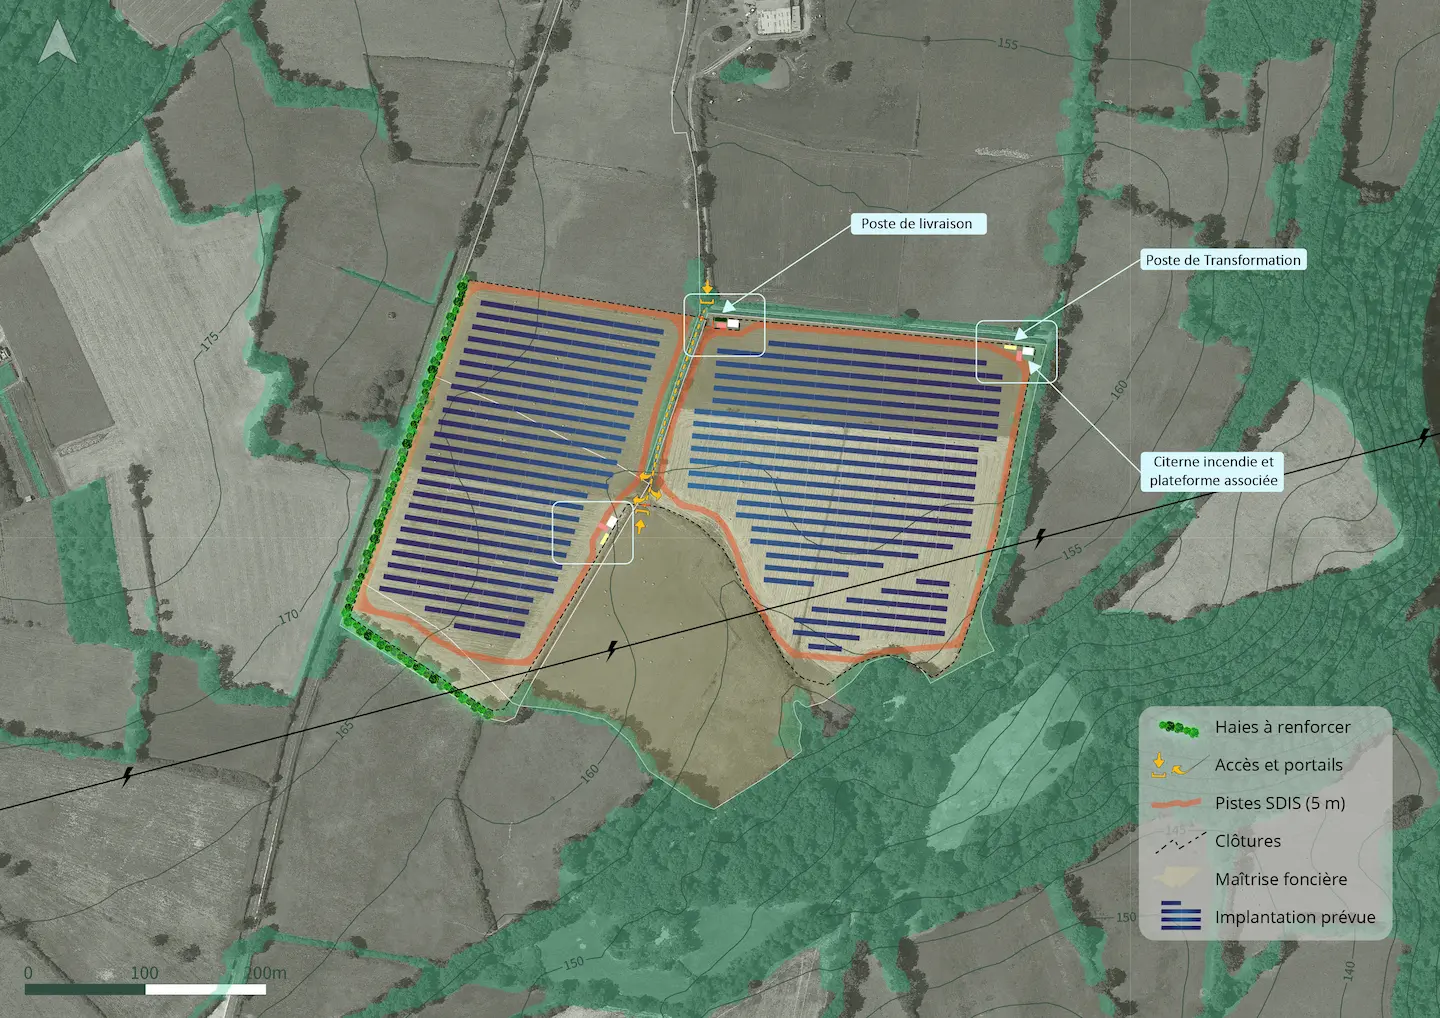Click the yellow access arrow at north gate
1440x1018 pixels.
(x=707, y=287)
